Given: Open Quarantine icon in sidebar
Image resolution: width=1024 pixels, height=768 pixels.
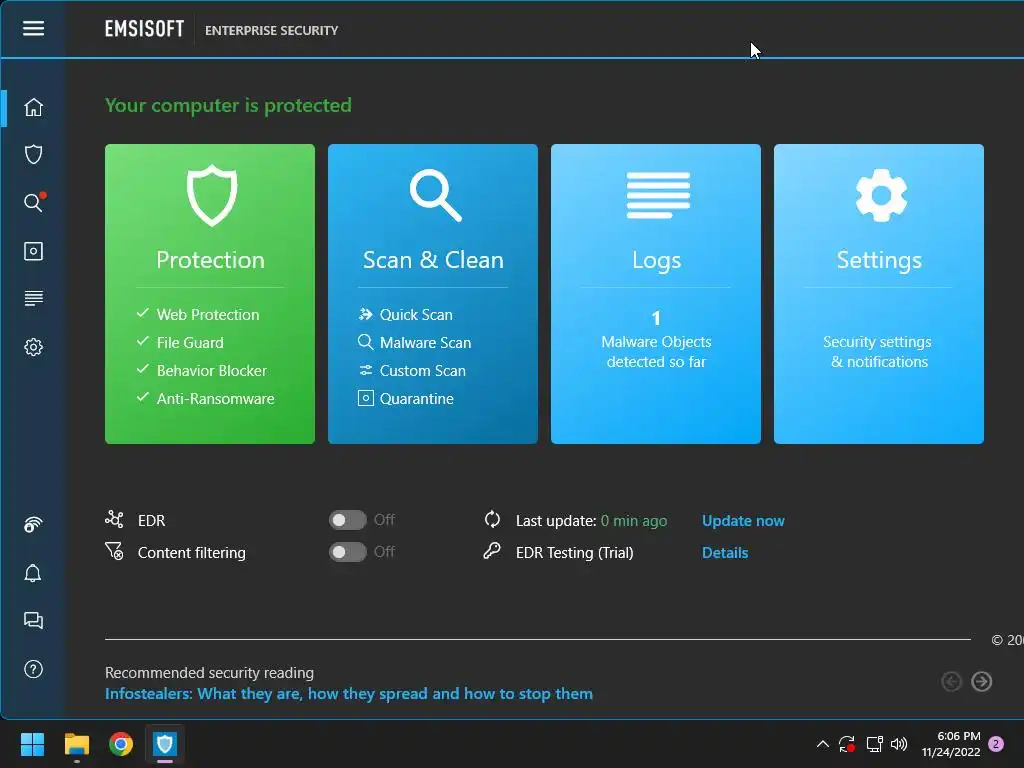Looking at the screenshot, I should [33, 251].
